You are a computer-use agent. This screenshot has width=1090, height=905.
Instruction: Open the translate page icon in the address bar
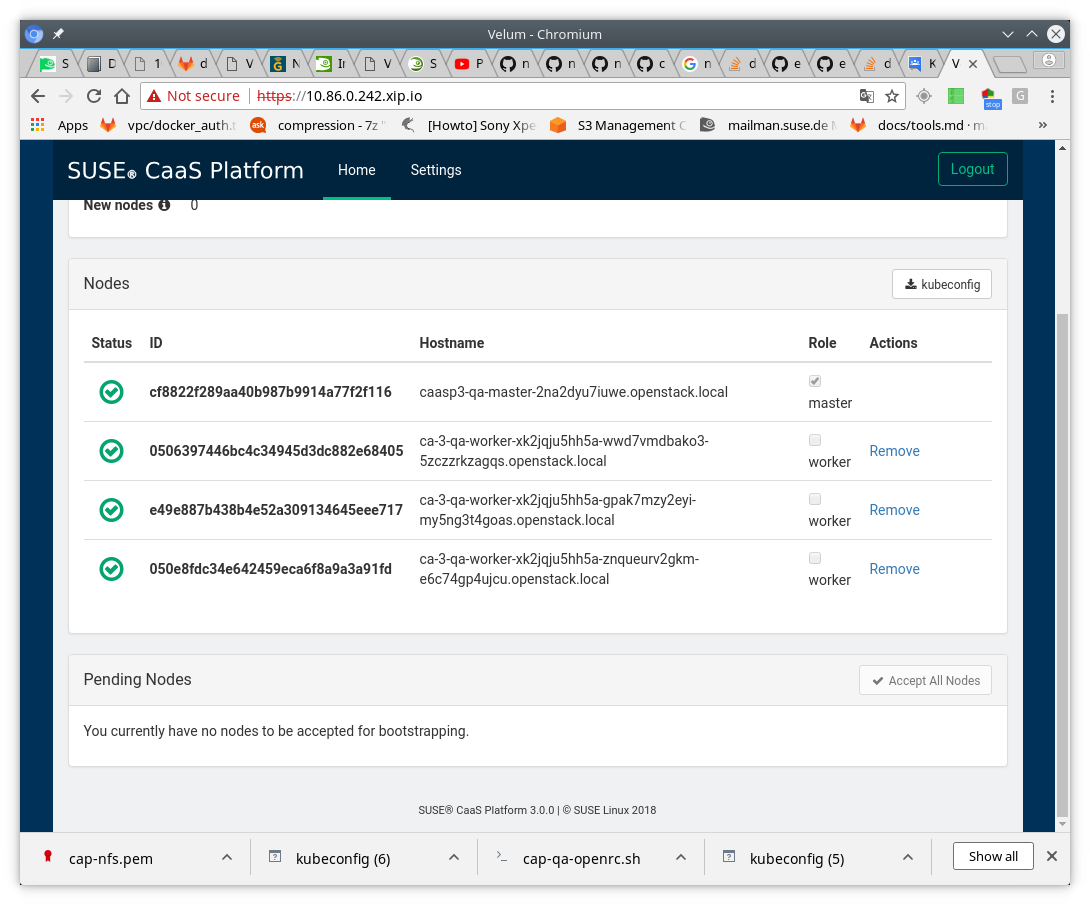[867, 96]
